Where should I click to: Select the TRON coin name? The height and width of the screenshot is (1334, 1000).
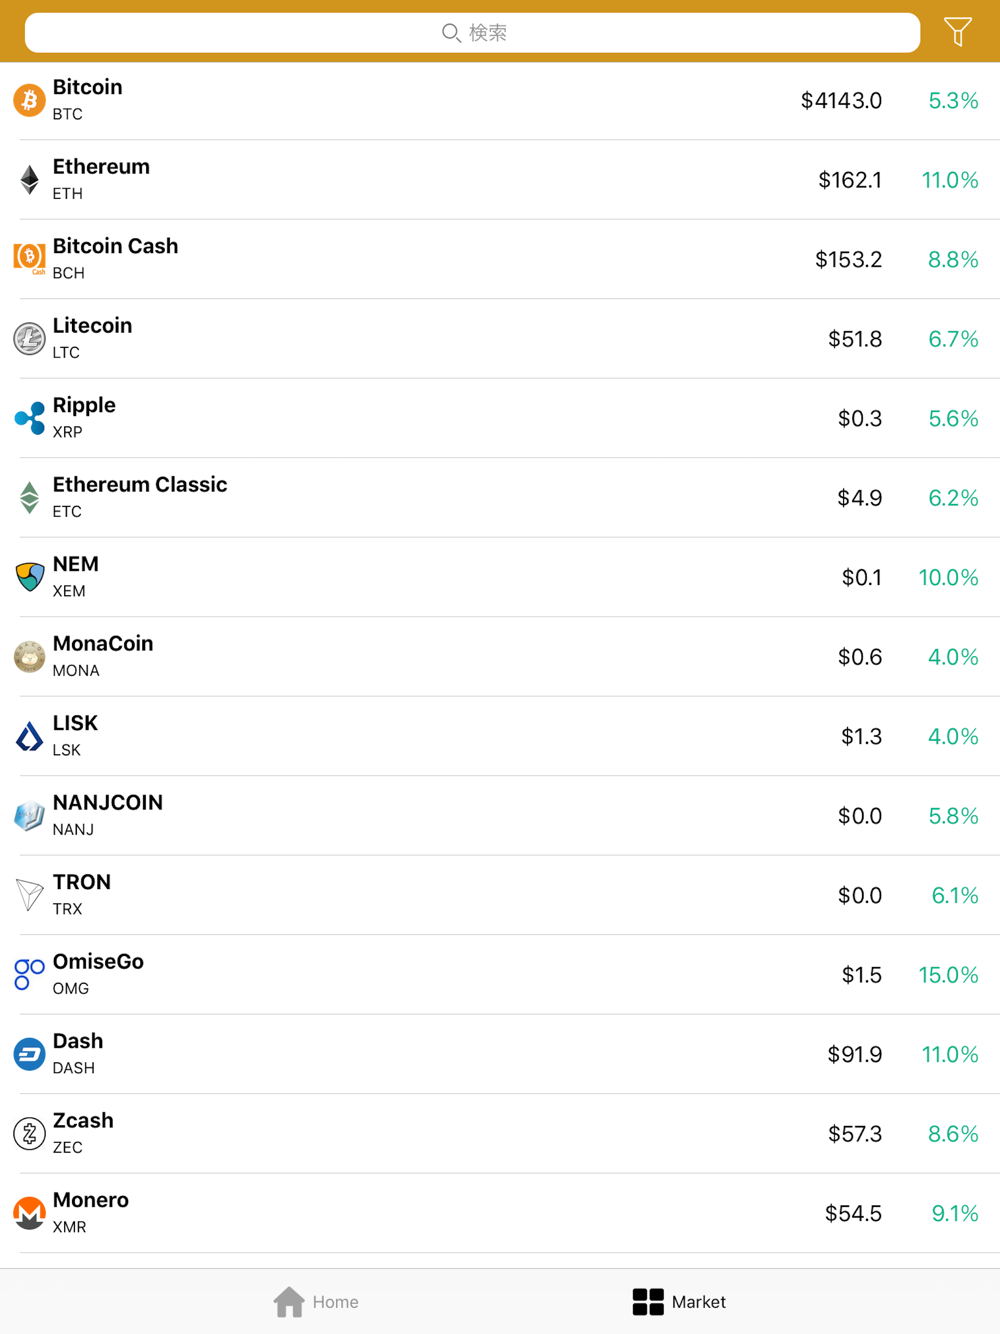pos(82,882)
